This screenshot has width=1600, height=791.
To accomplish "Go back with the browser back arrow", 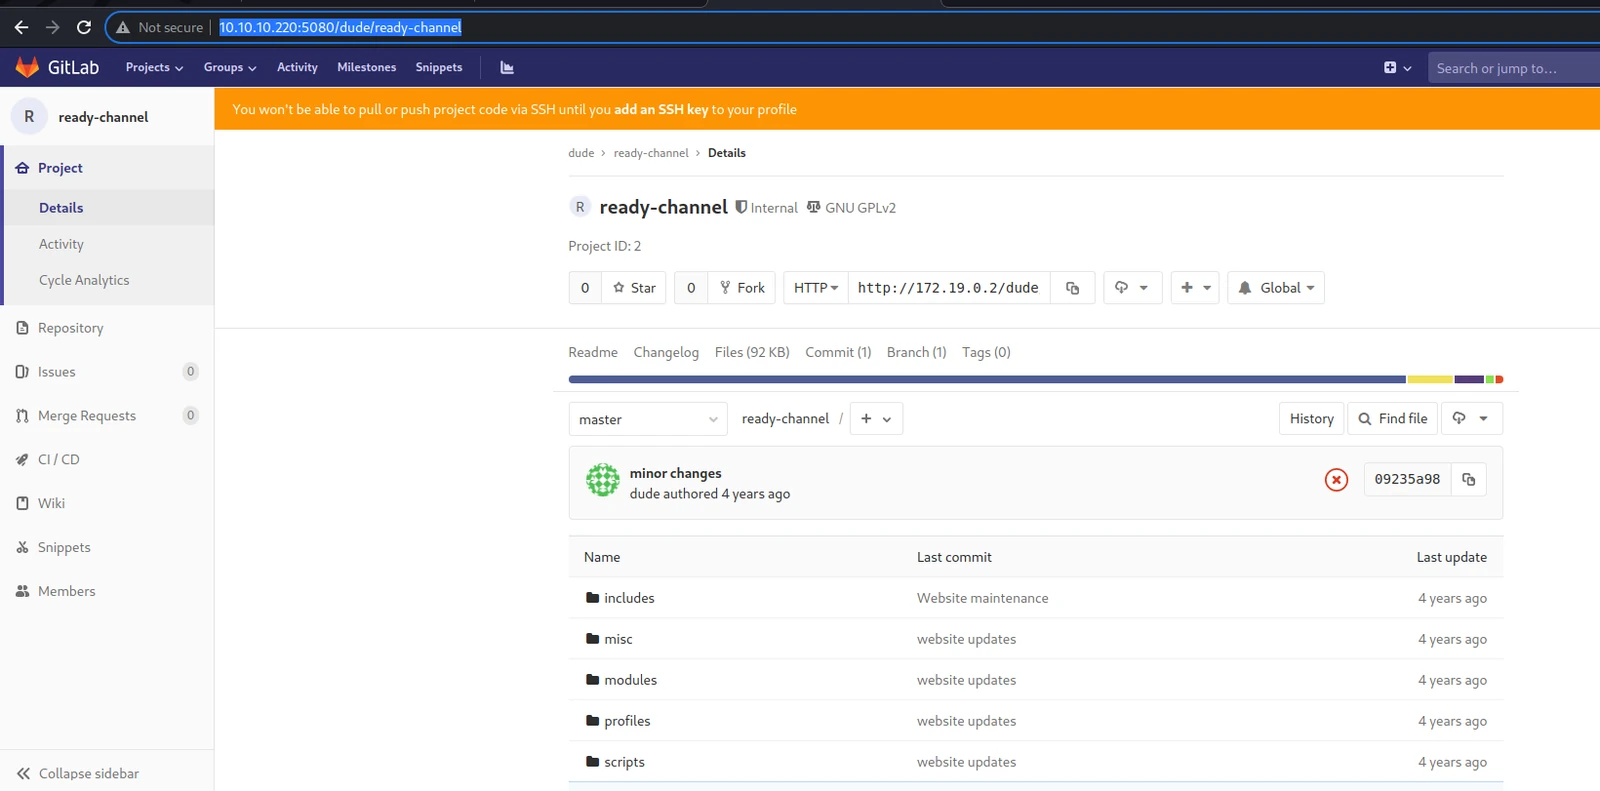I will click(x=21, y=27).
